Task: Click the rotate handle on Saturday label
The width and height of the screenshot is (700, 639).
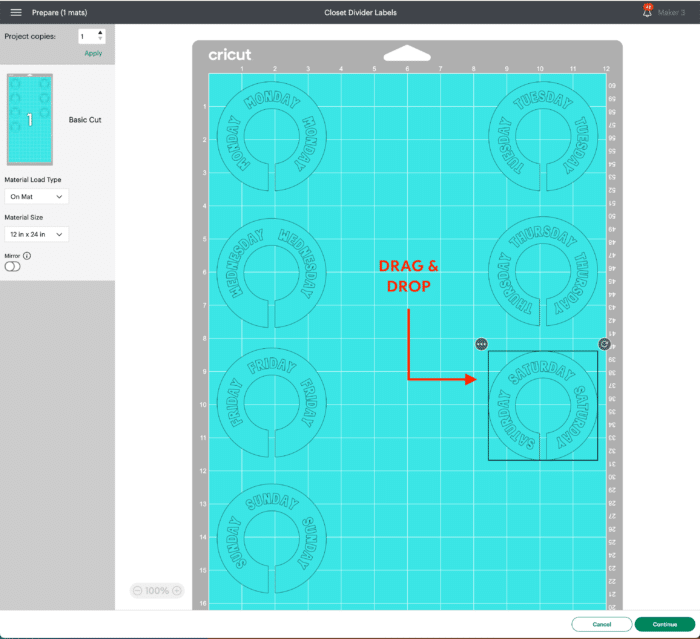Action: coord(604,344)
